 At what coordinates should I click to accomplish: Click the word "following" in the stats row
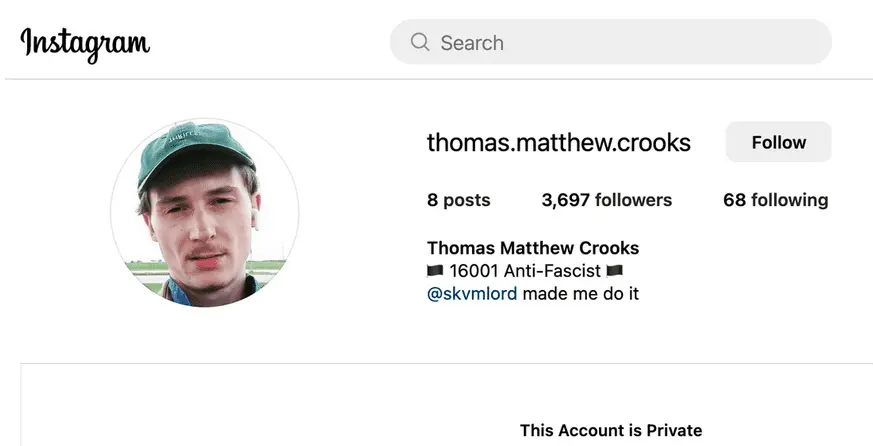[790, 200]
